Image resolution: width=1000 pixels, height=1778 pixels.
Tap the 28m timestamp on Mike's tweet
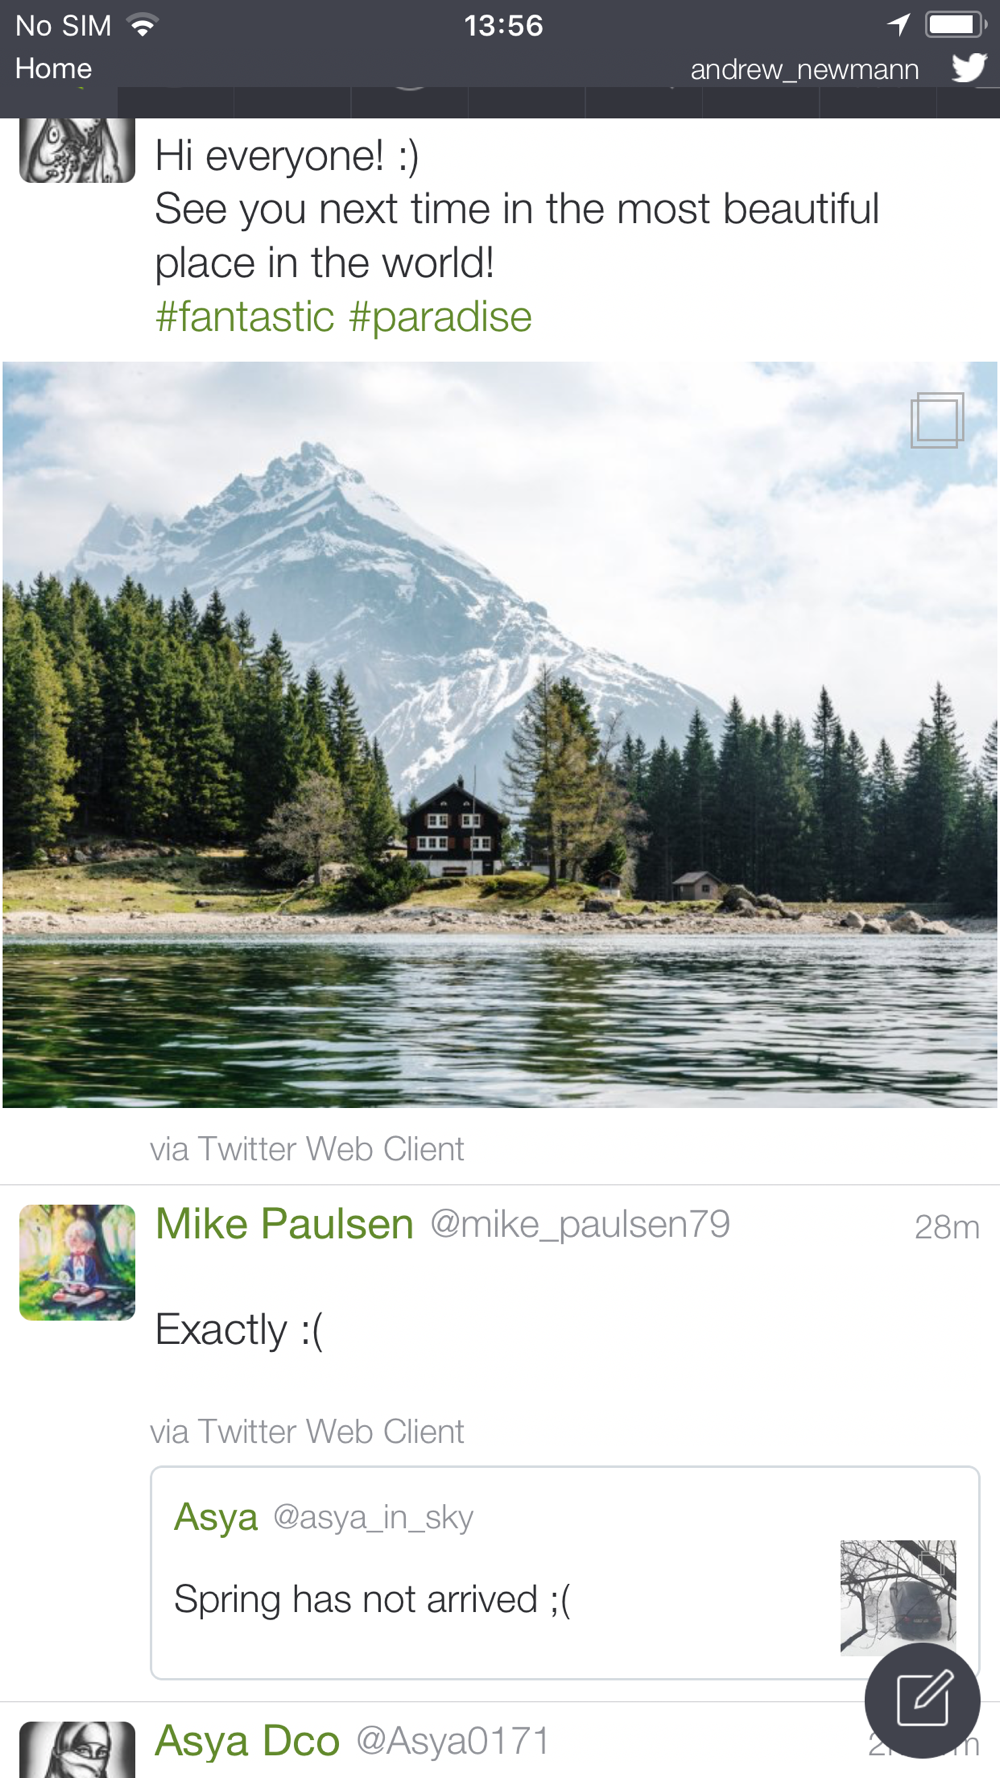pos(947,1227)
